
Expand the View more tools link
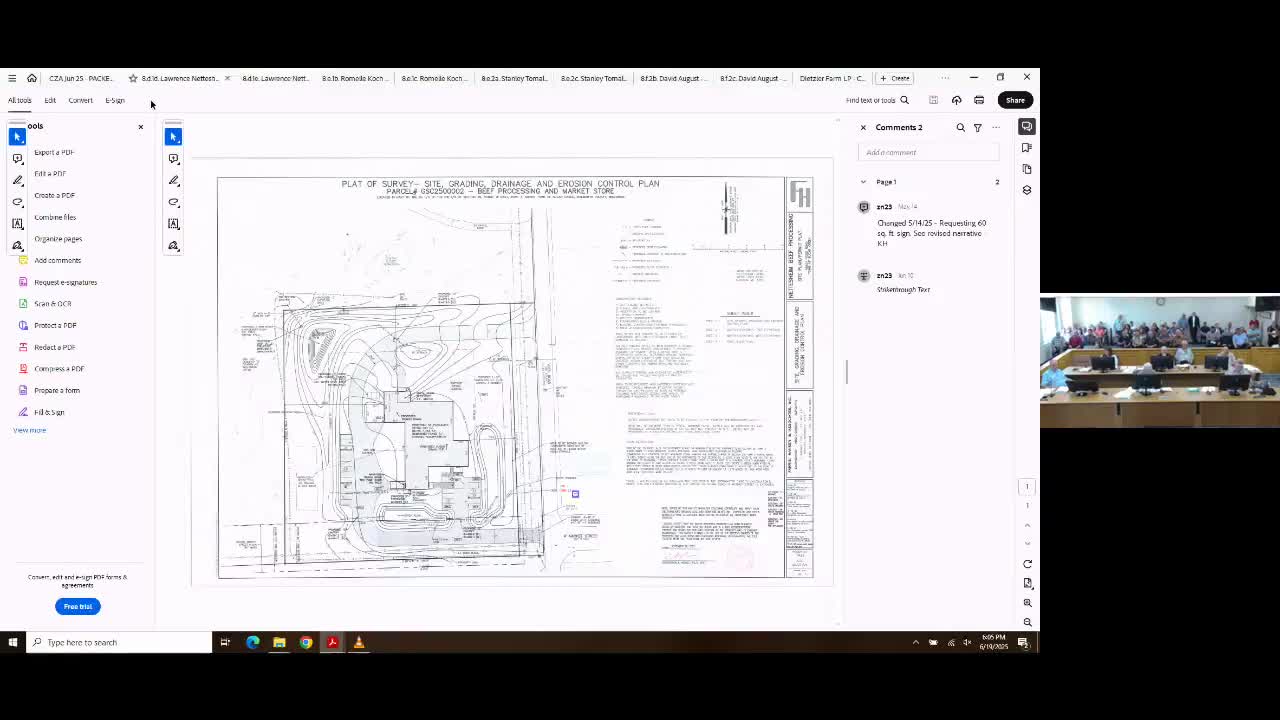point(29,430)
